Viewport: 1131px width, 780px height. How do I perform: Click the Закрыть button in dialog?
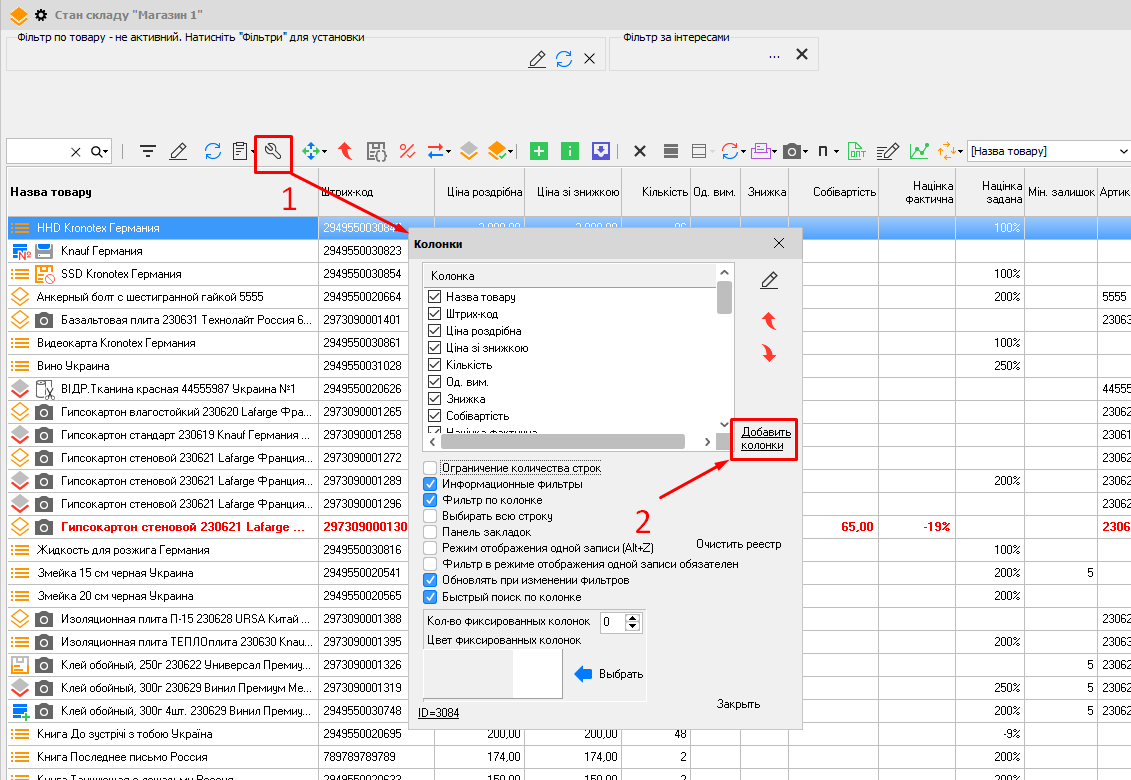738,704
